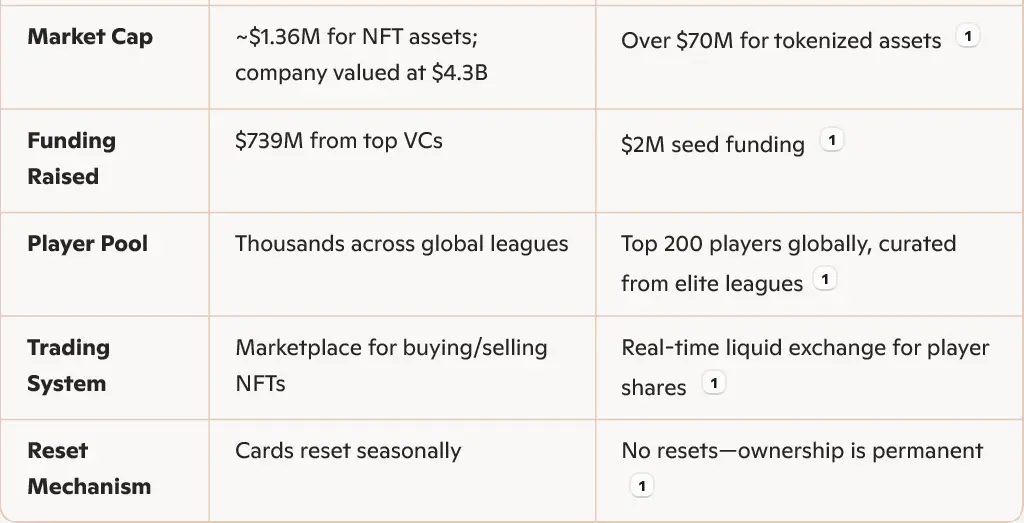Select the Reset Mechanism row header
This screenshot has width=1024, height=523.
[89, 468]
